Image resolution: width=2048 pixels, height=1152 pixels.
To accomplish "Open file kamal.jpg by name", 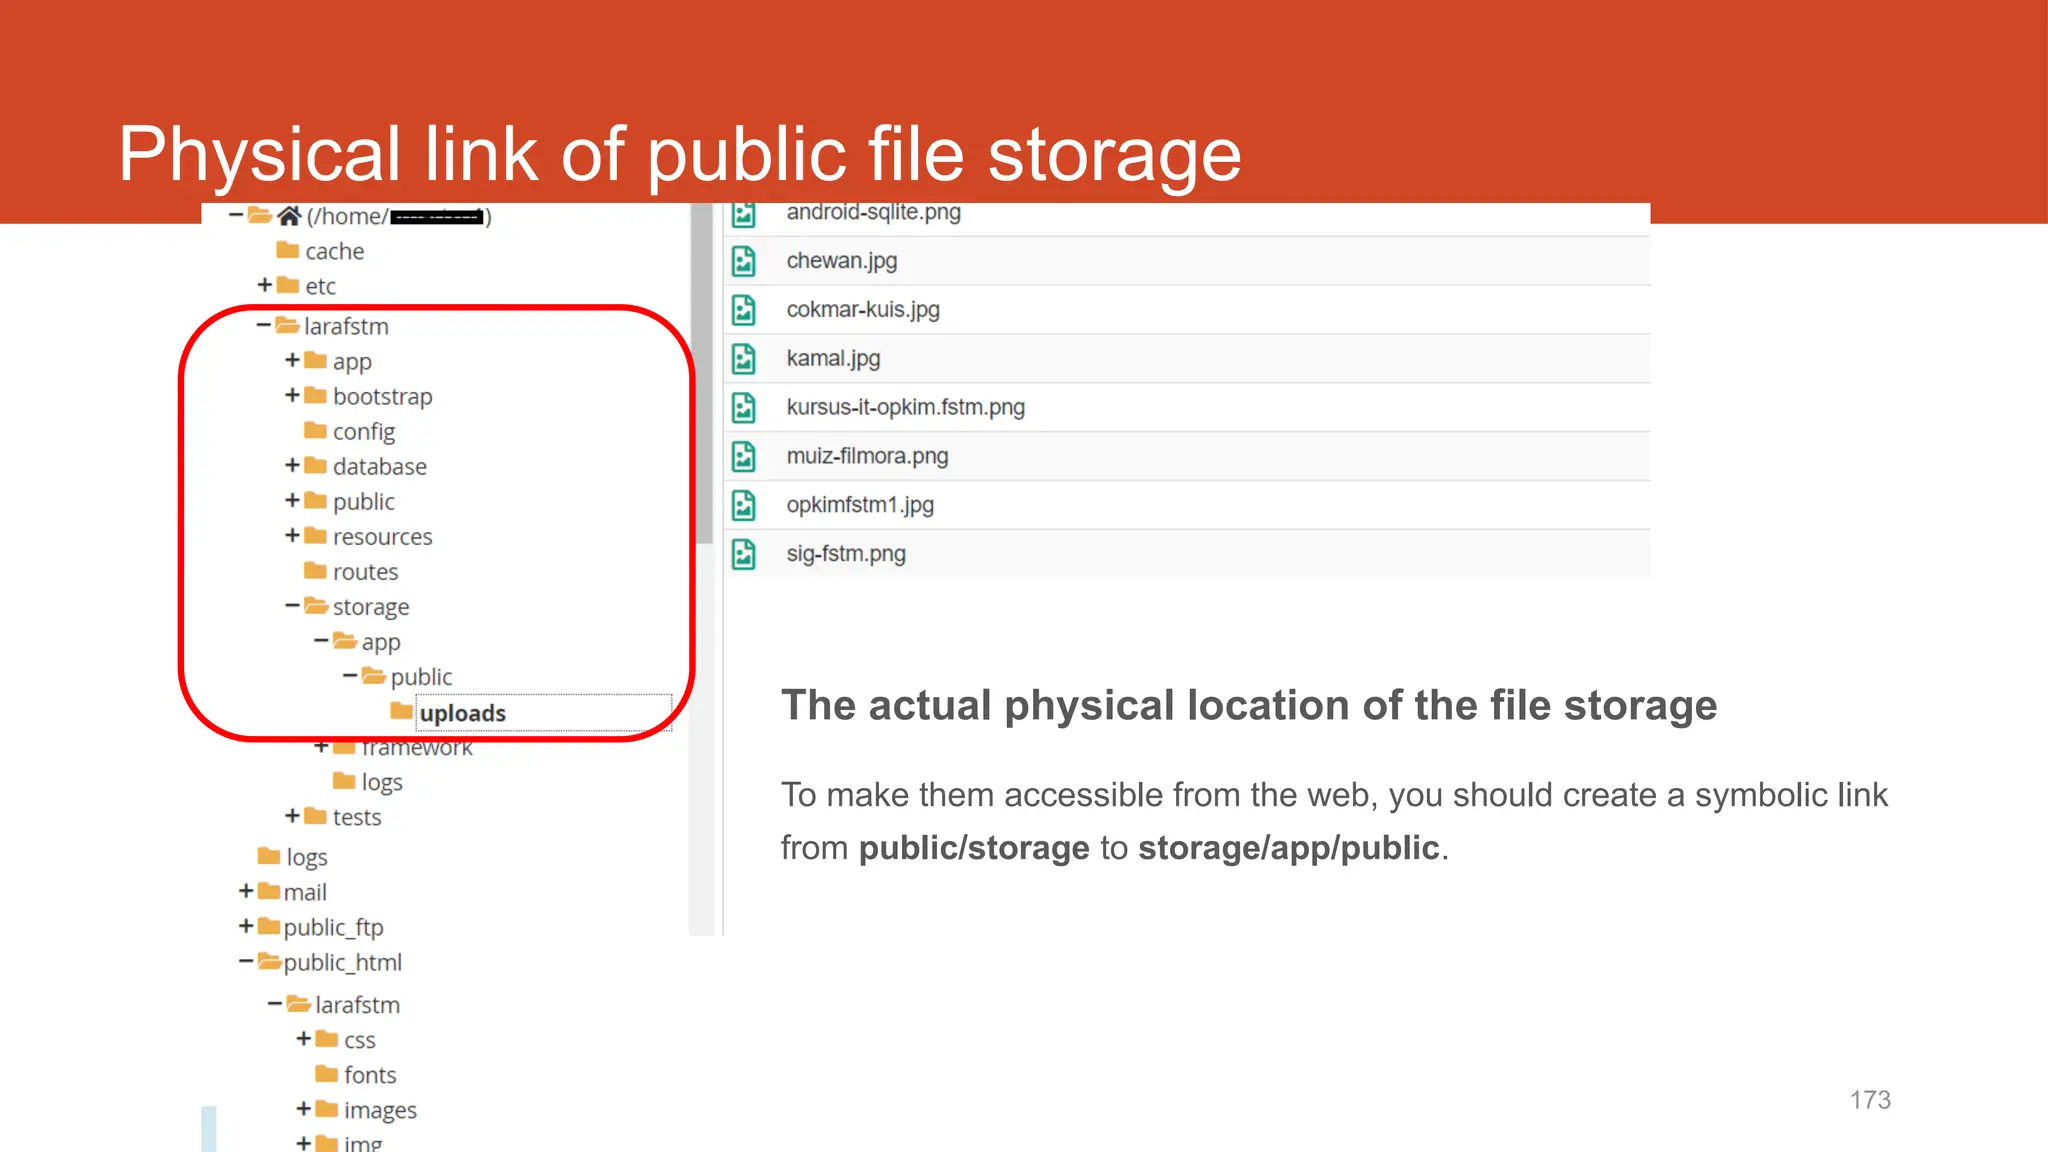I will tap(833, 358).
